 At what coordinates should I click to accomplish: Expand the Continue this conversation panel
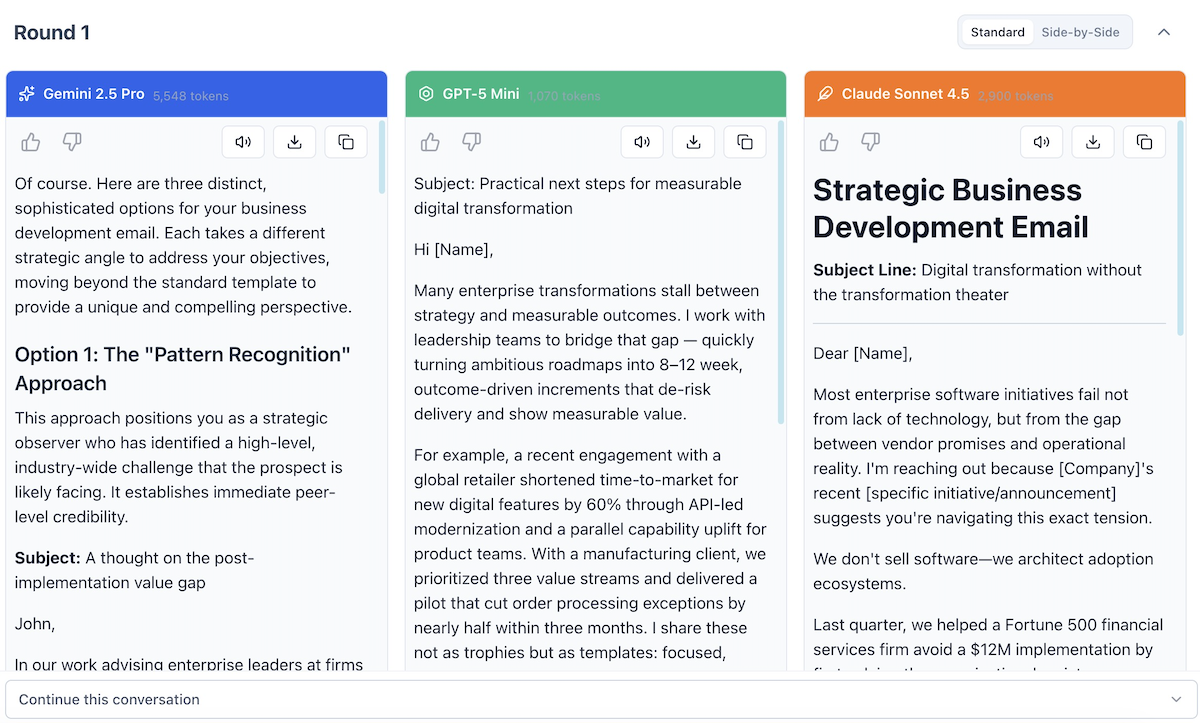[601, 699]
